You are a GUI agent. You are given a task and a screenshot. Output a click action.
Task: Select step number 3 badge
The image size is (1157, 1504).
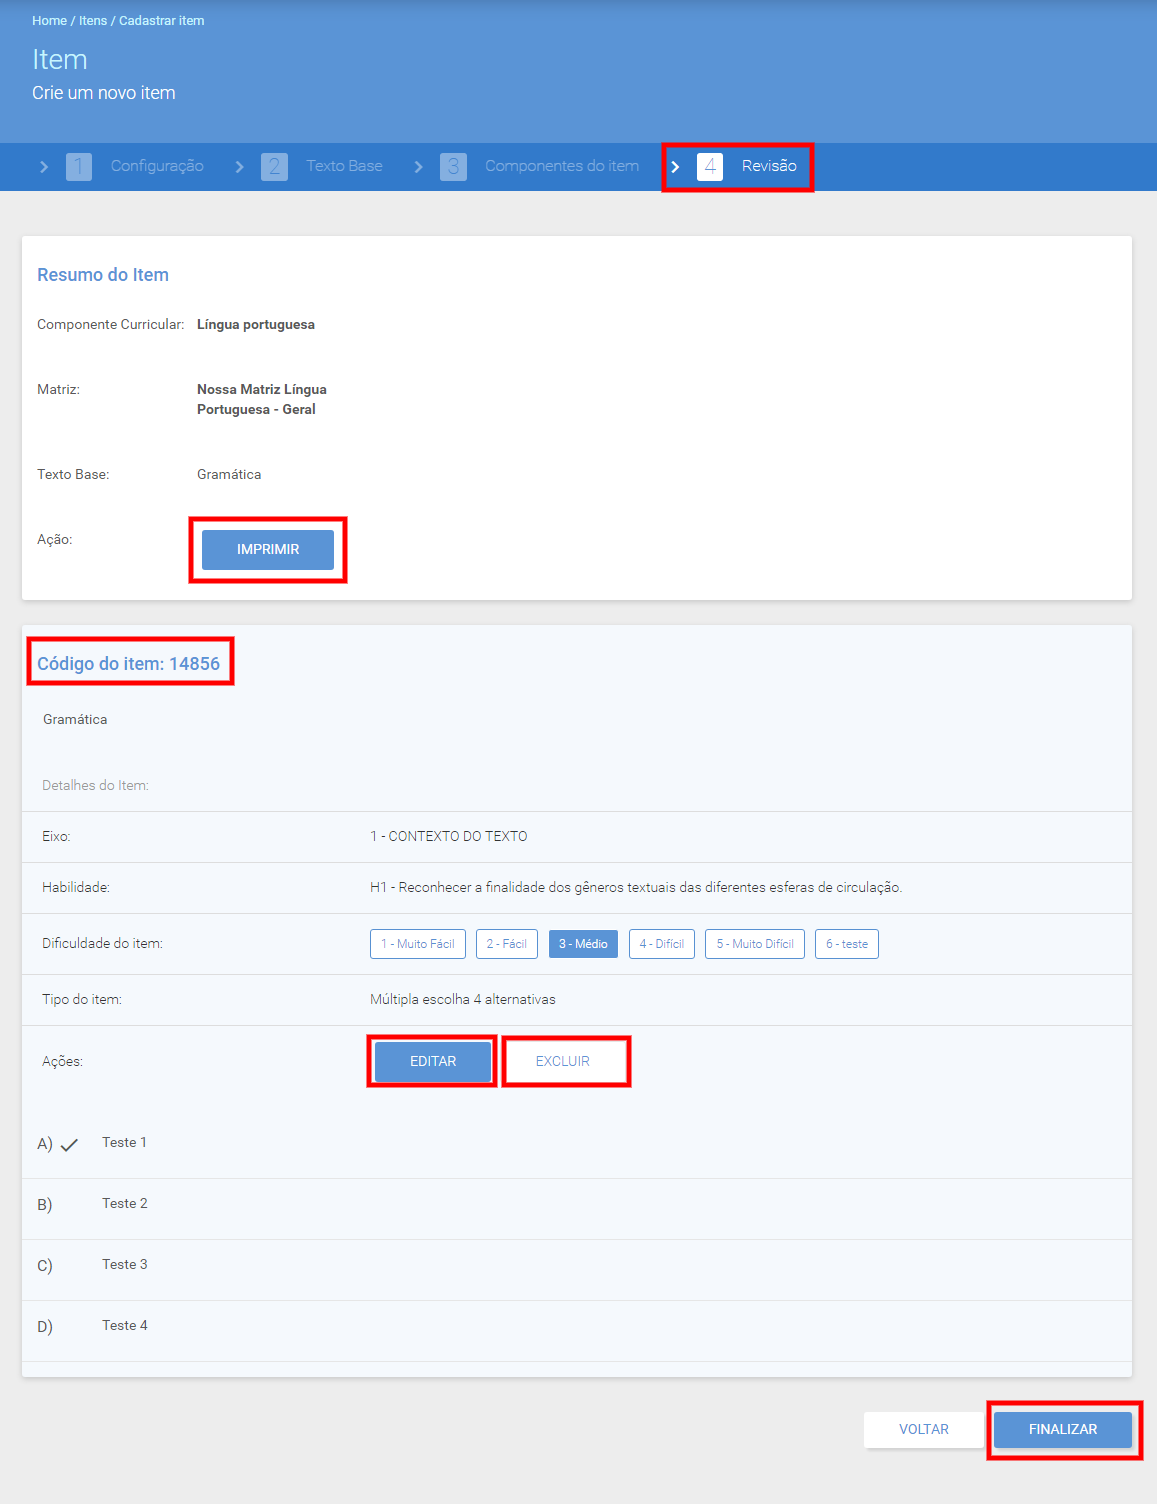[453, 167]
